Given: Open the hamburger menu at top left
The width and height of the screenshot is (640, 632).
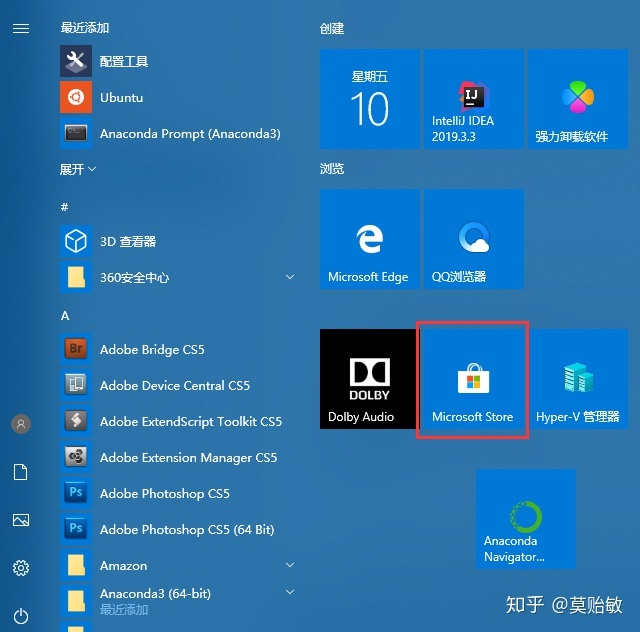Looking at the screenshot, I should 21,29.
